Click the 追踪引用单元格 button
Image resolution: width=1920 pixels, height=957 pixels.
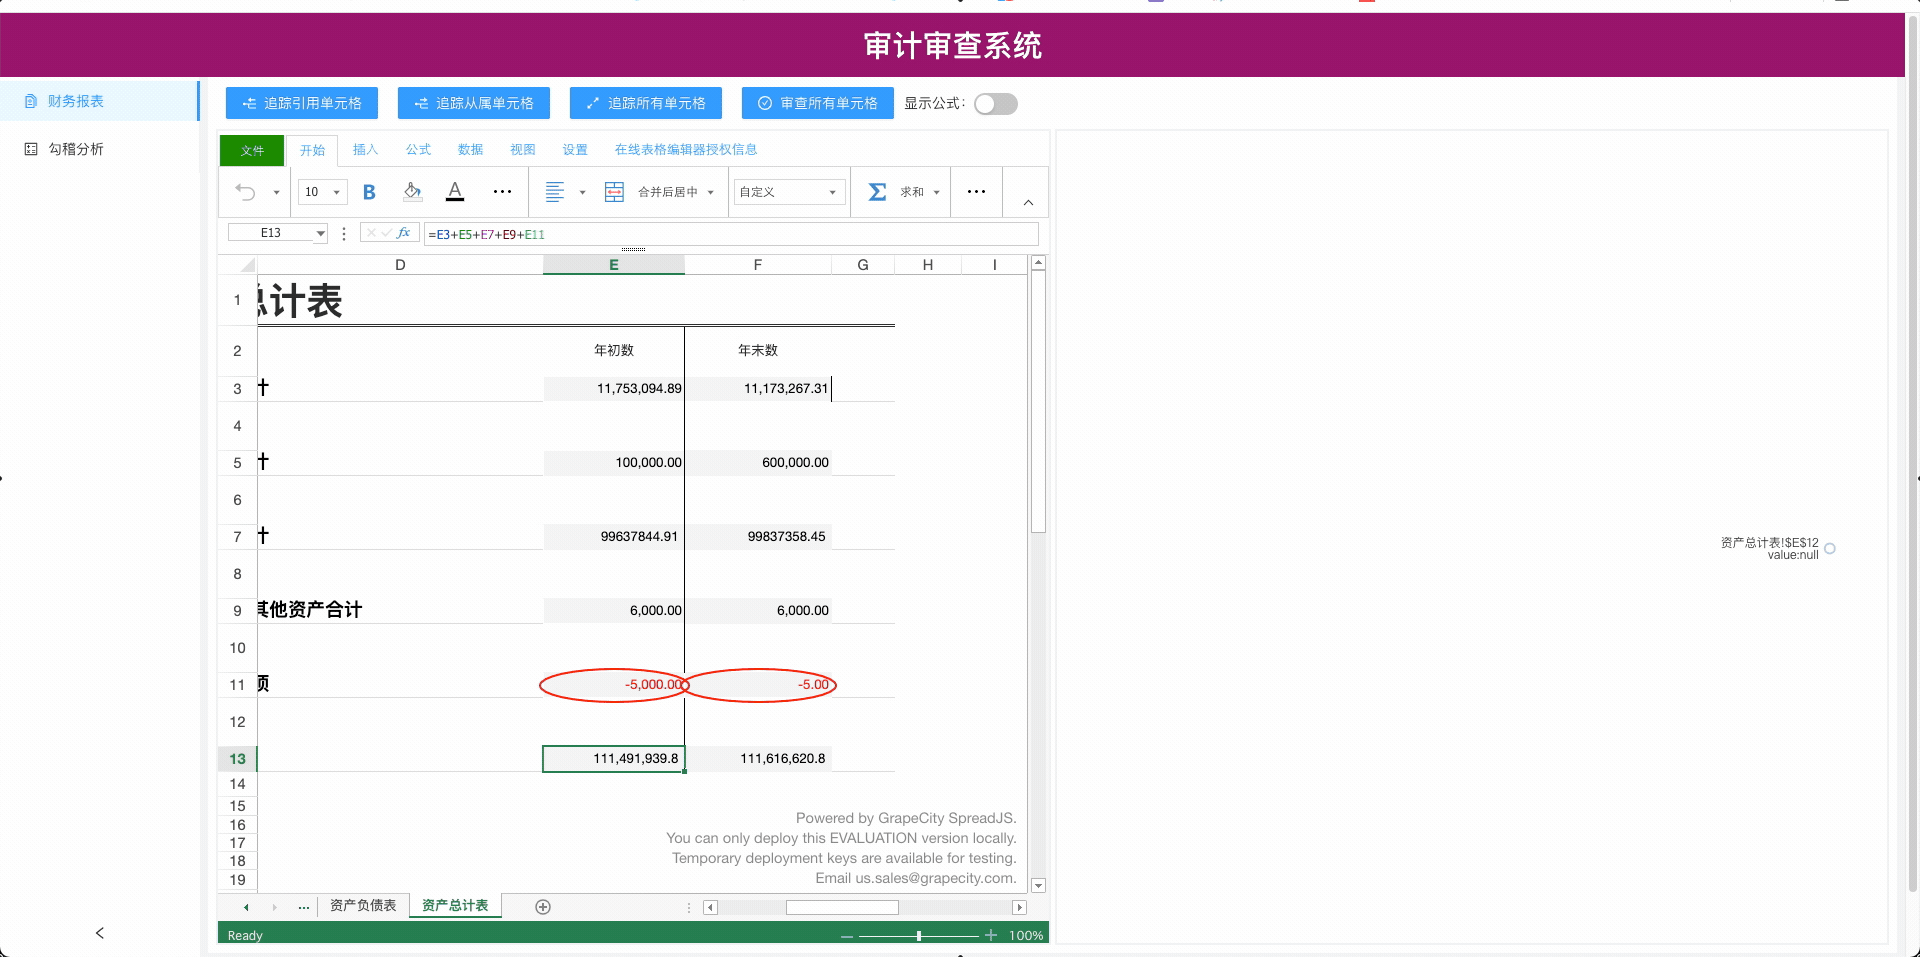[302, 103]
